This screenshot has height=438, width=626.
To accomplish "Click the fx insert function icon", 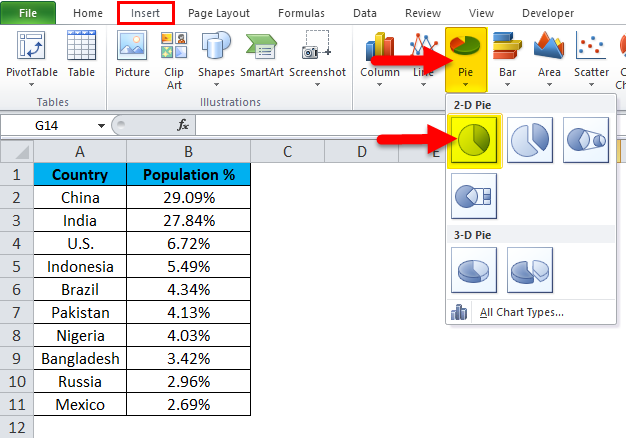I will tap(183, 125).
